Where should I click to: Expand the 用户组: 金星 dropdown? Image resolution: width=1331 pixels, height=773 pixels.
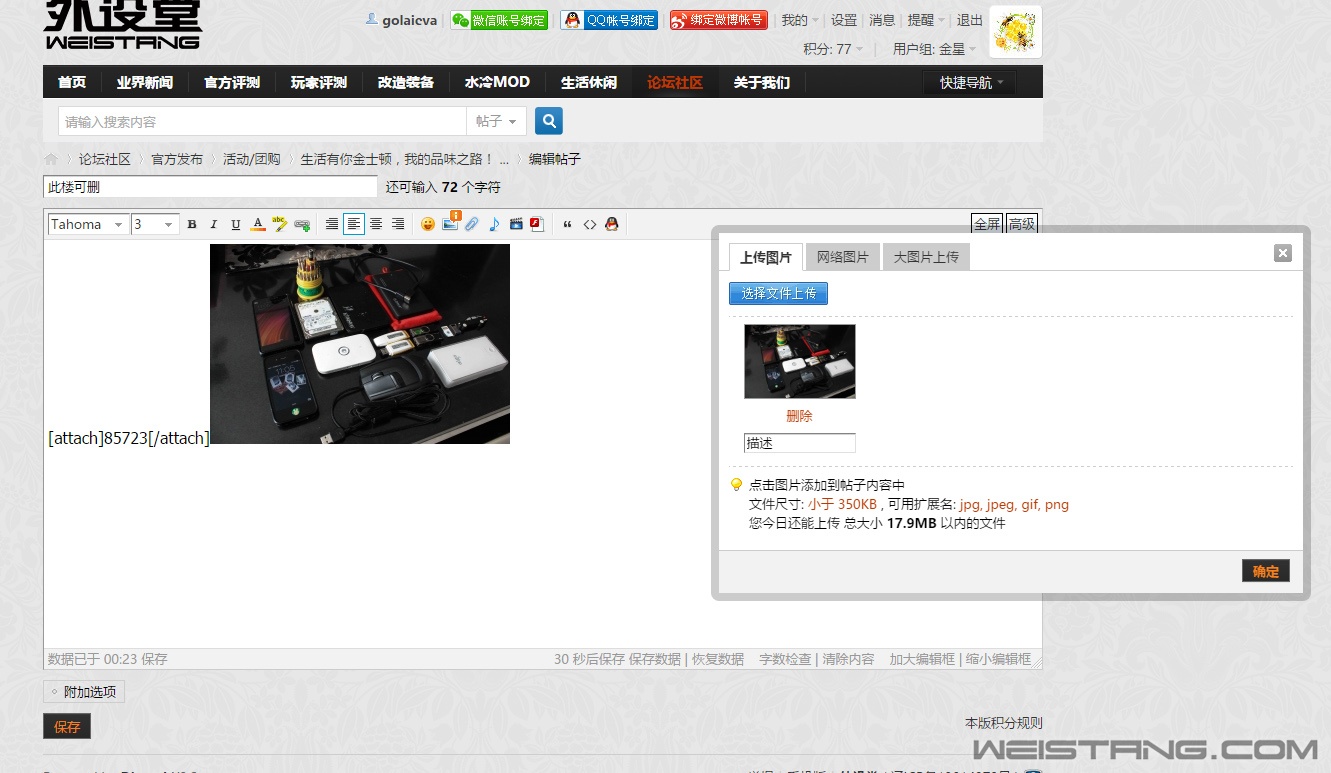pos(934,49)
